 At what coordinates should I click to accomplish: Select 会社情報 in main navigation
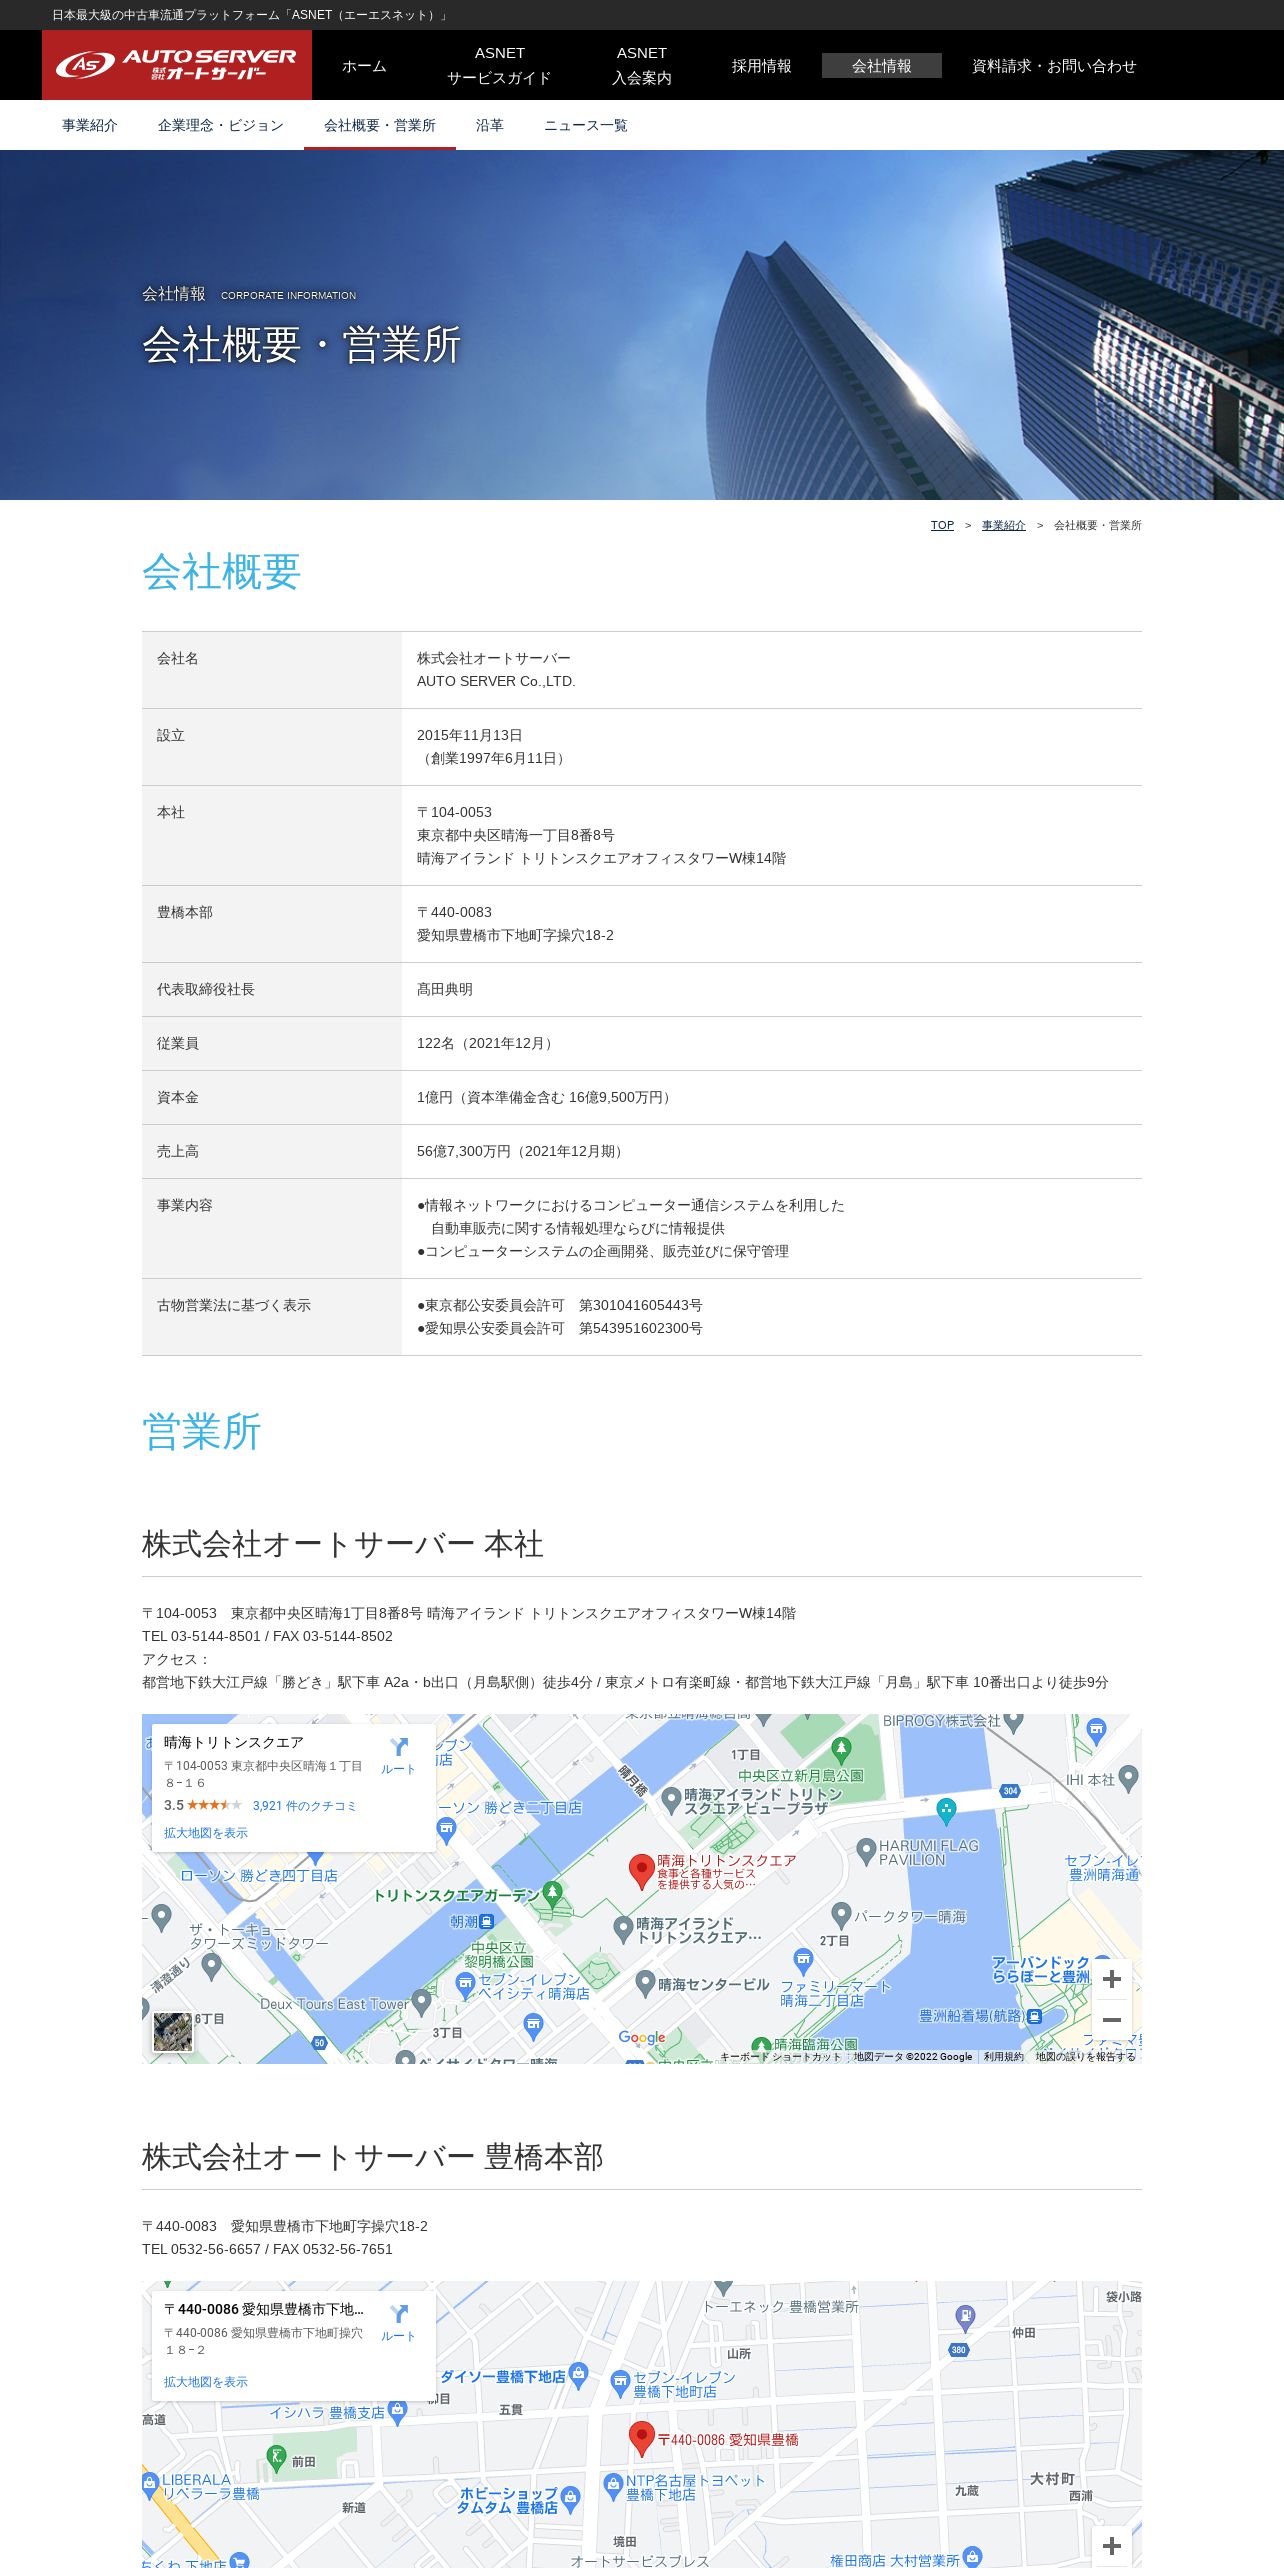882,66
